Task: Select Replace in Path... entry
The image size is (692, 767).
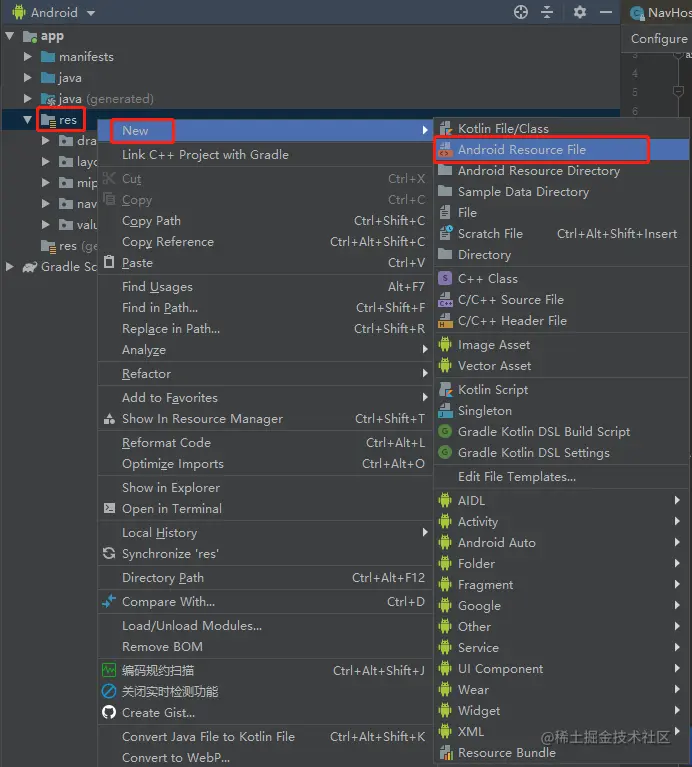Action: (265, 329)
